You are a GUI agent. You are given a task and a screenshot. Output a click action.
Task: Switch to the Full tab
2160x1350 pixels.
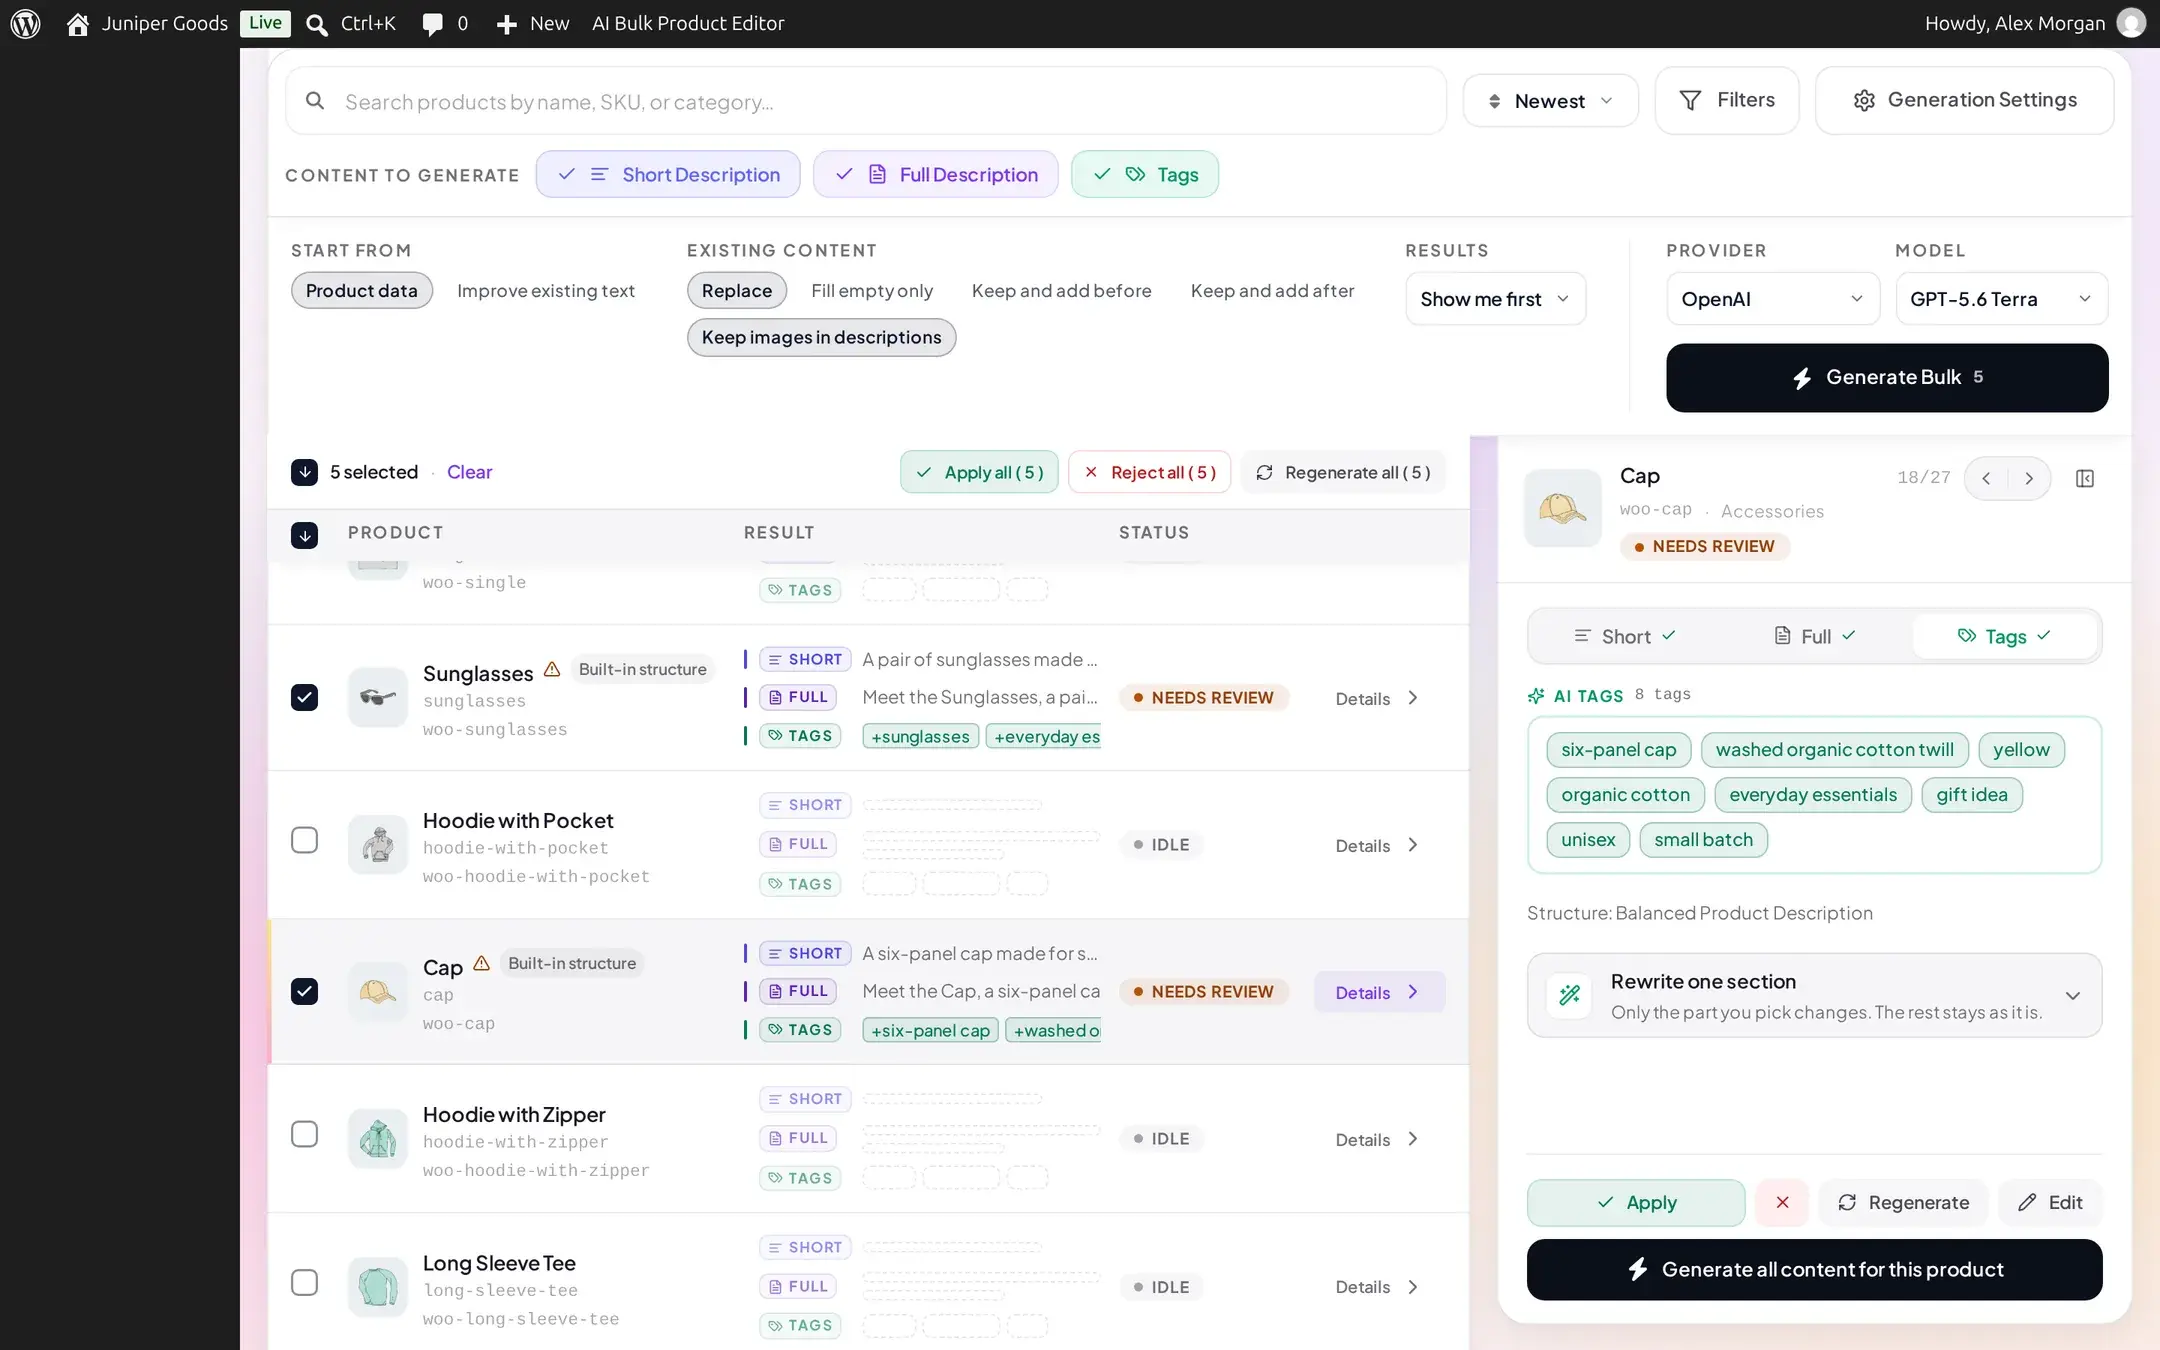pos(1814,636)
